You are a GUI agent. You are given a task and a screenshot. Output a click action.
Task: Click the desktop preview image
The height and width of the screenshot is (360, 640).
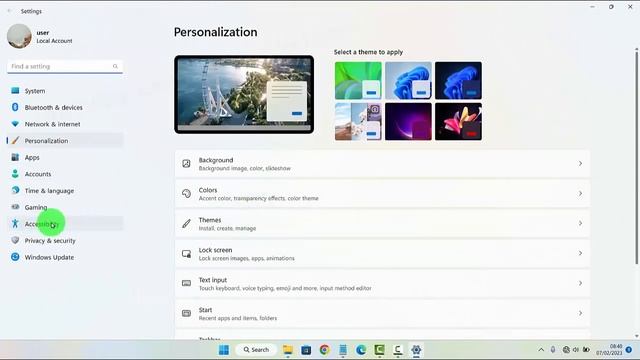(x=244, y=94)
